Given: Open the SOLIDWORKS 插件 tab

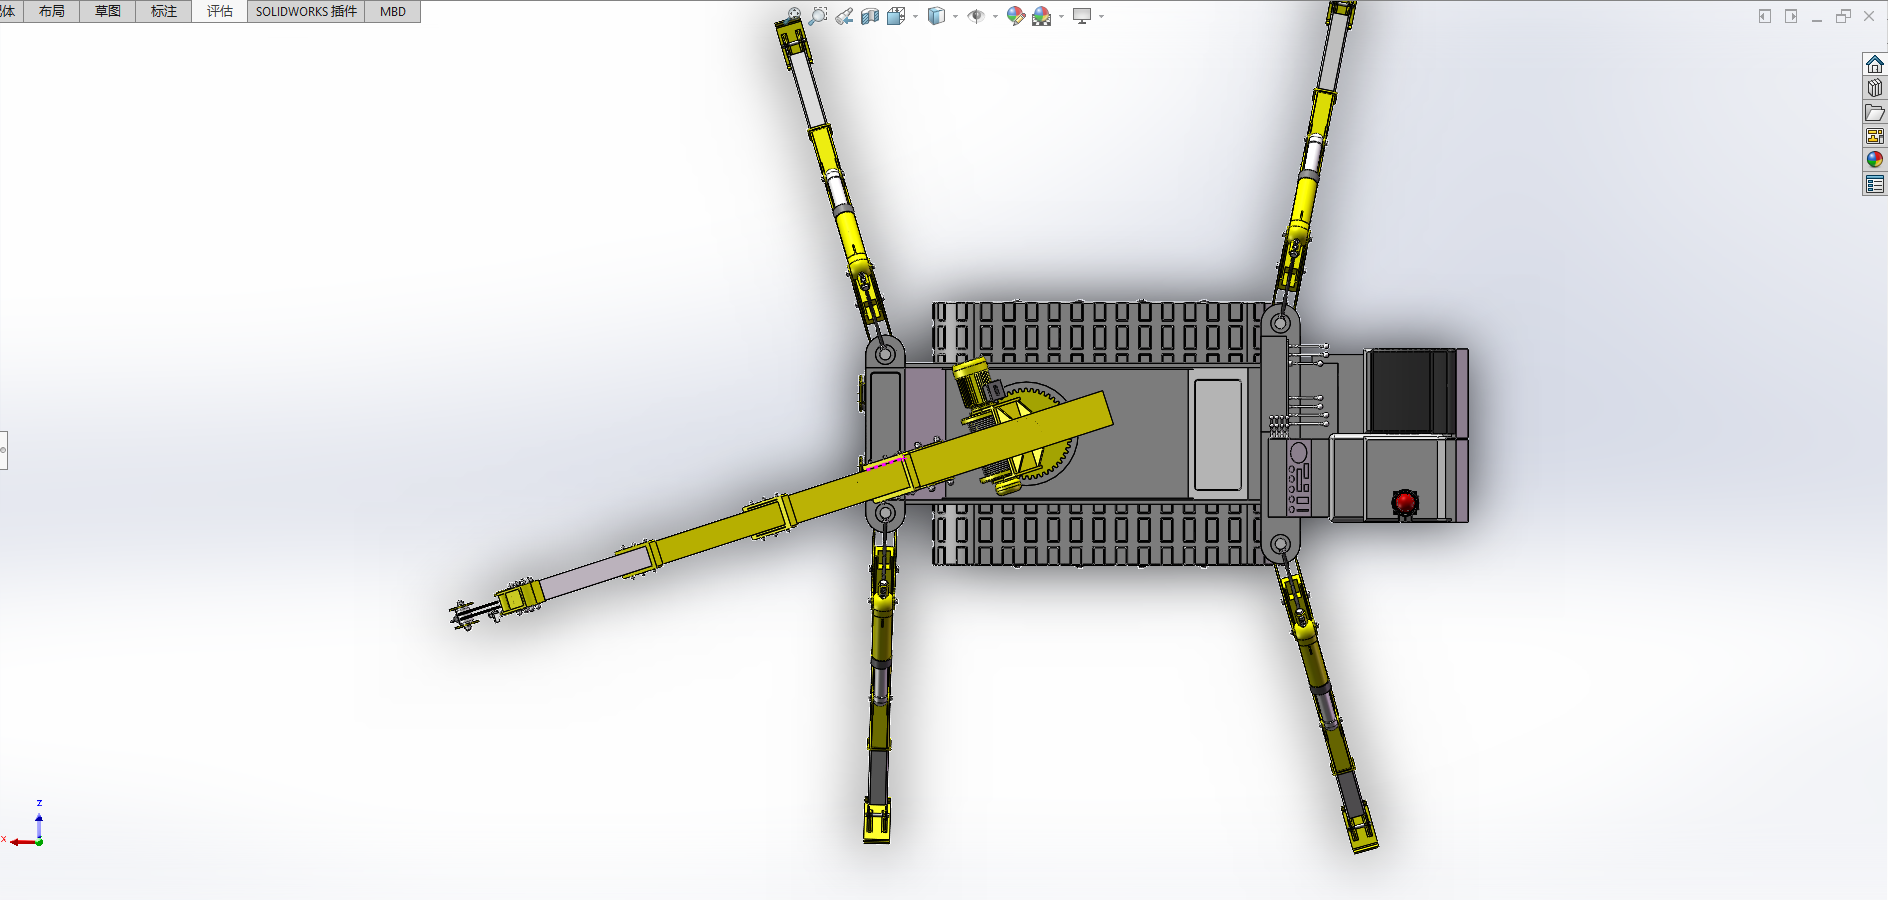Looking at the screenshot, I should [306, 11].
